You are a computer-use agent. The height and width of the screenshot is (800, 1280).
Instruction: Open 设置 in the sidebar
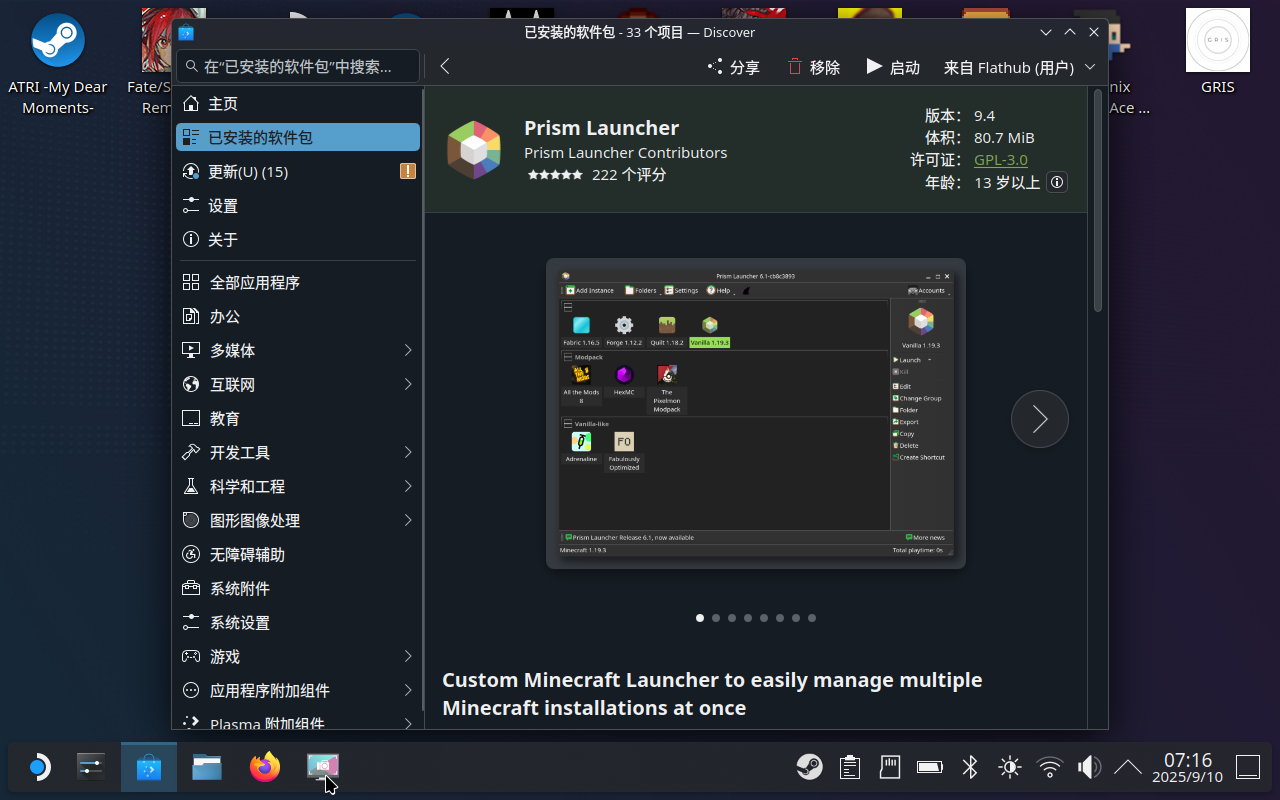pyautogui.click(x=298, y=205)
